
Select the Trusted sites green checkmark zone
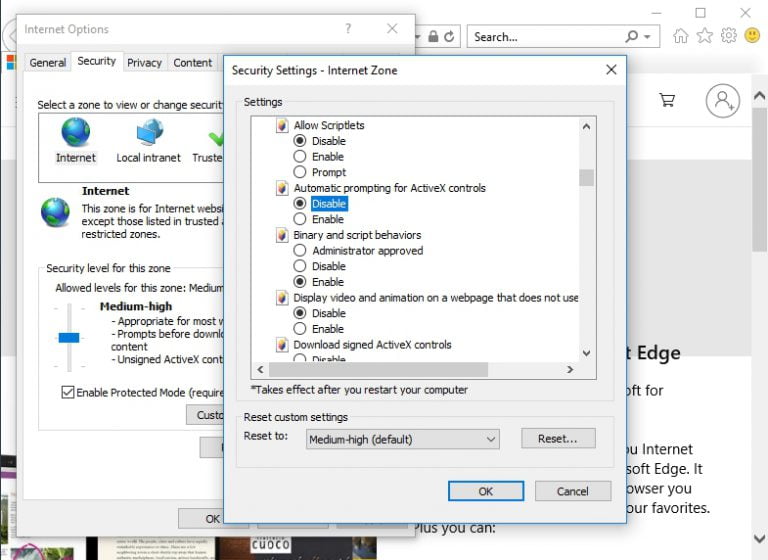(216, 138)
